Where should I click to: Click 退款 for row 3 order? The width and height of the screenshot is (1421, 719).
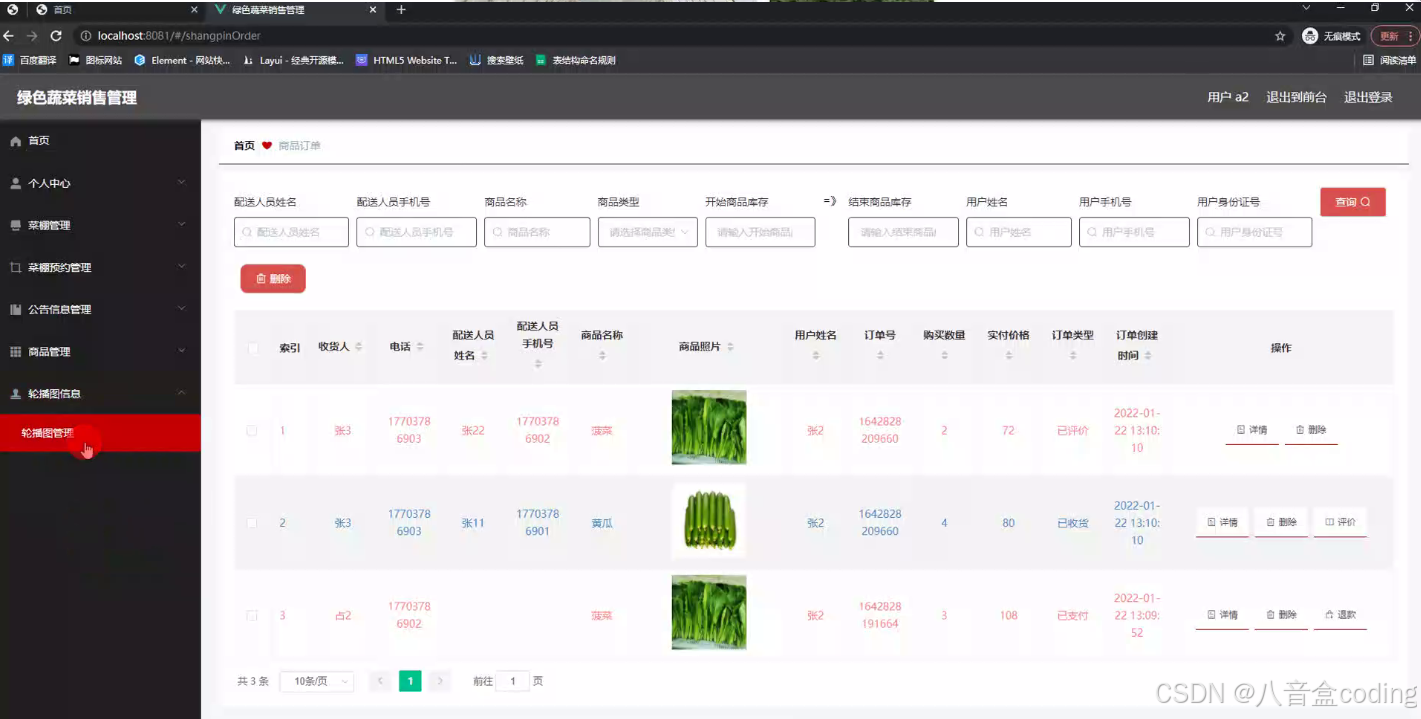[x=1340, y=615]
